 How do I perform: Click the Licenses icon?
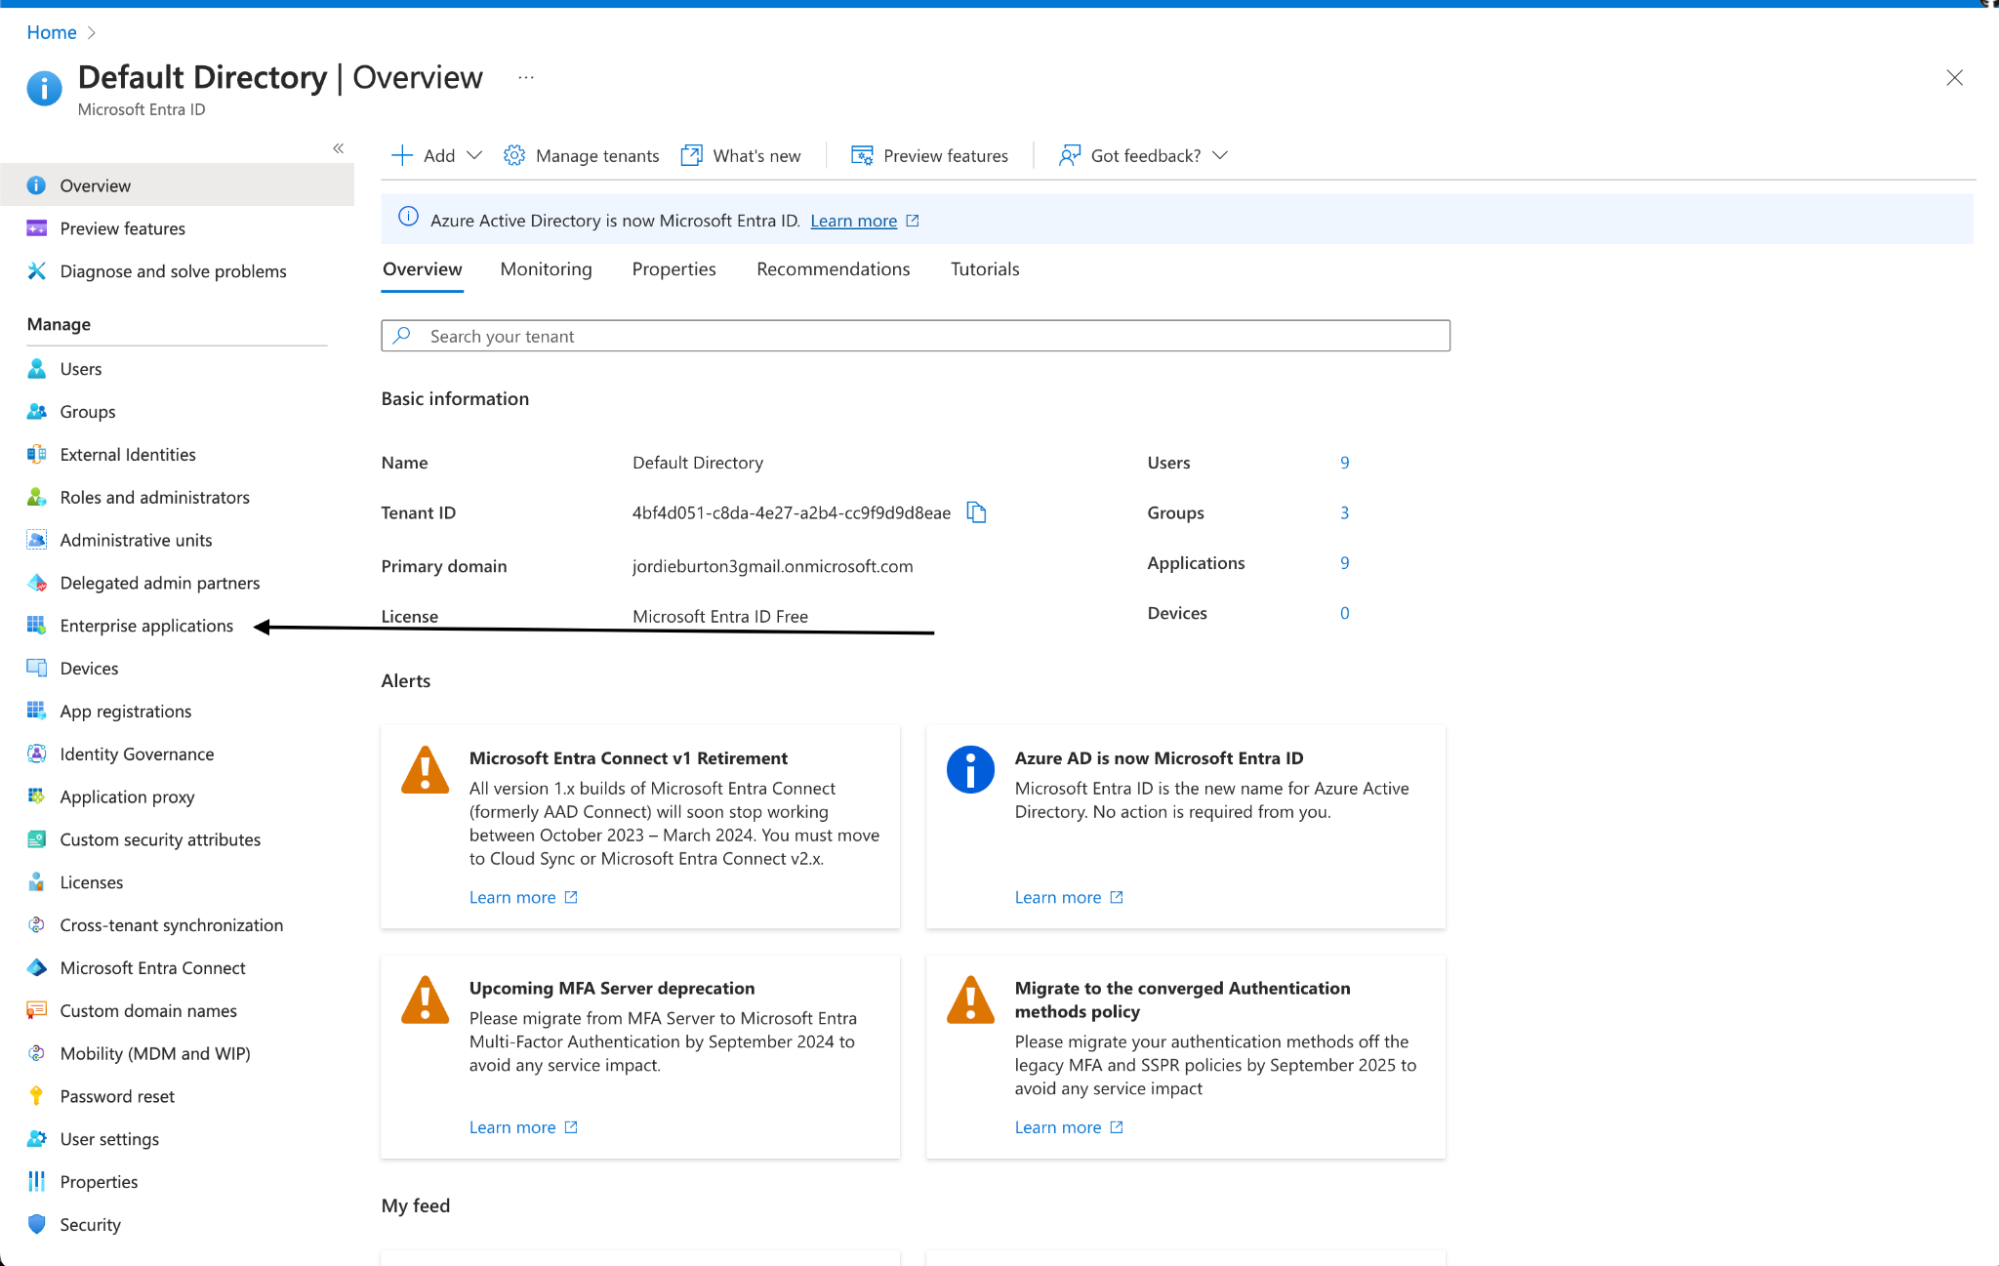37,882
